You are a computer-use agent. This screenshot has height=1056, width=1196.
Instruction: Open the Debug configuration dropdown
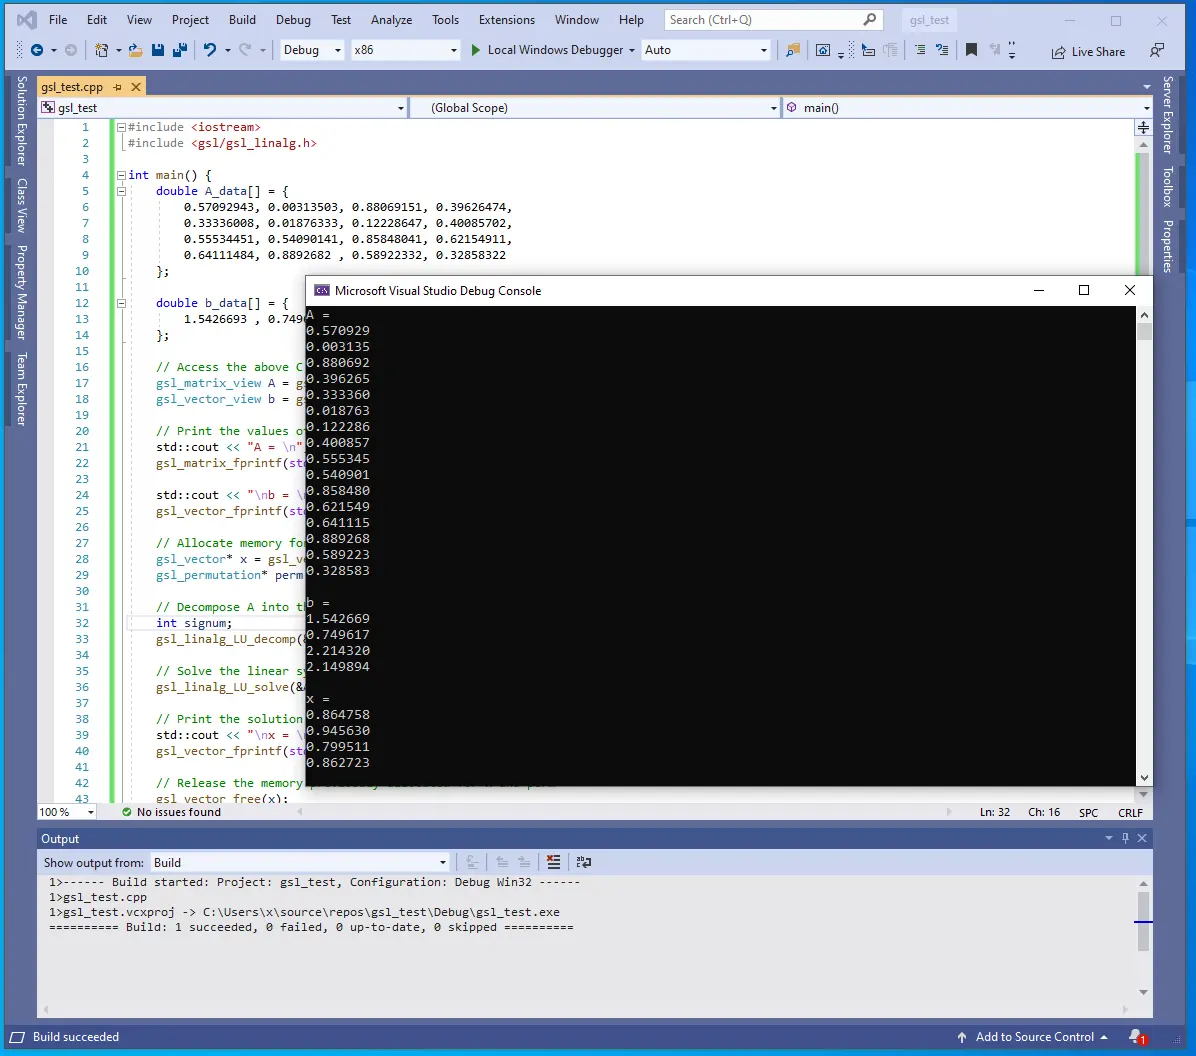coord(311,50)
